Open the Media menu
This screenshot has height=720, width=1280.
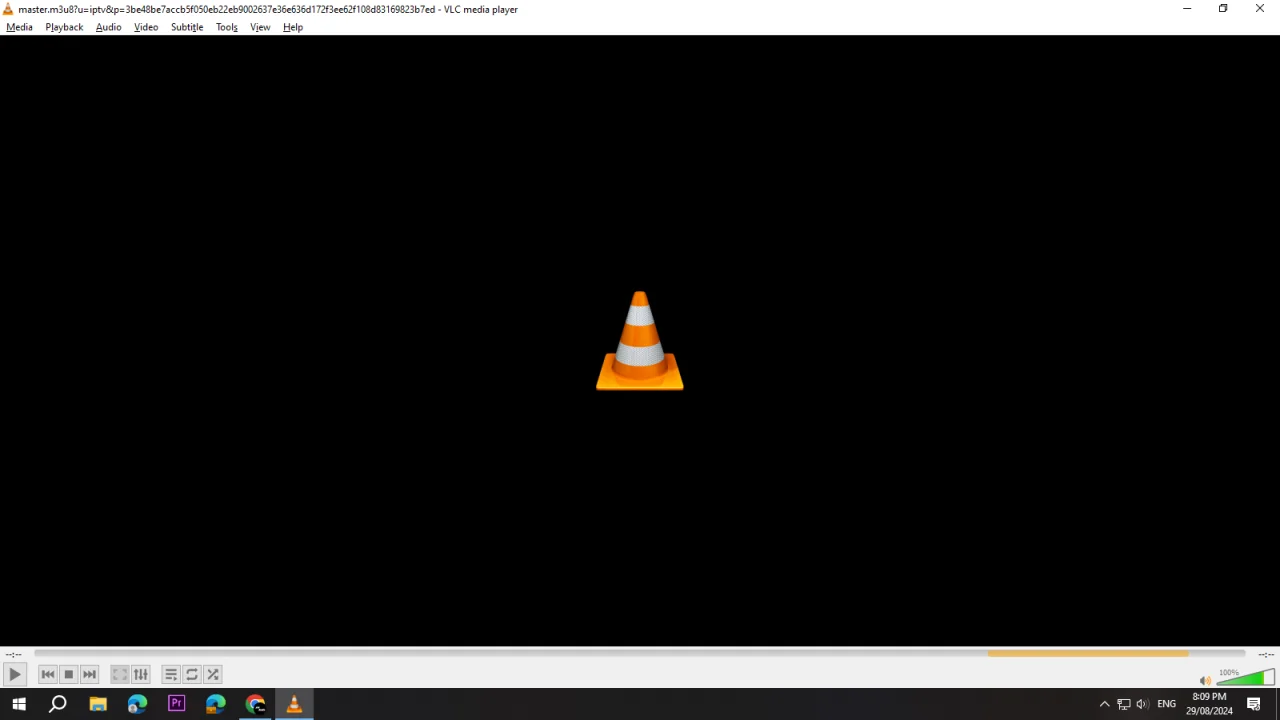(x=20, y=27)
